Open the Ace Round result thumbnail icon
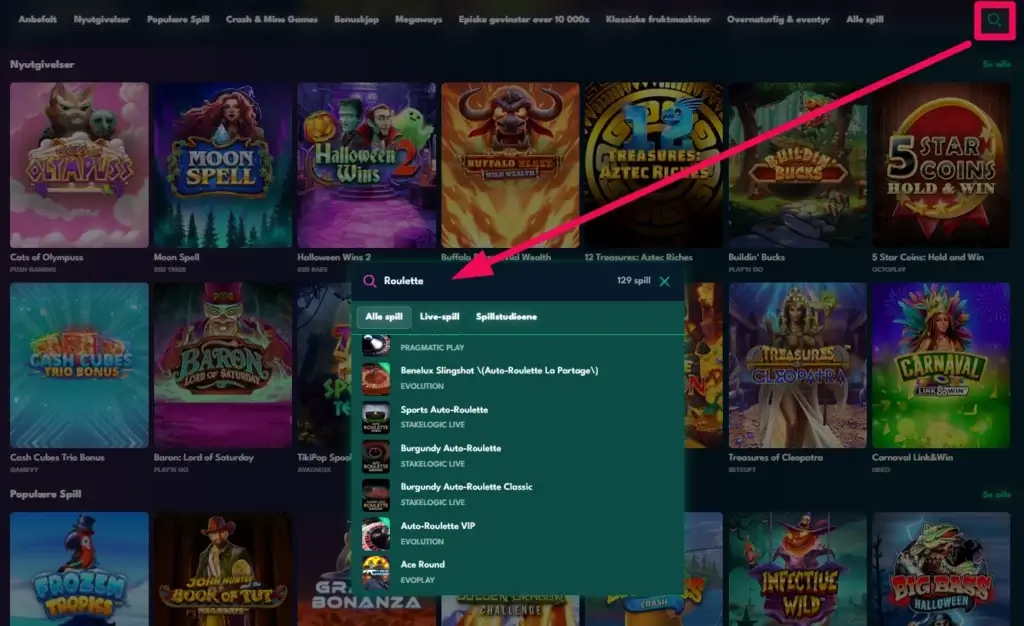The height and width of the screenshot is (626, 1024). click(x=376, y=572)
